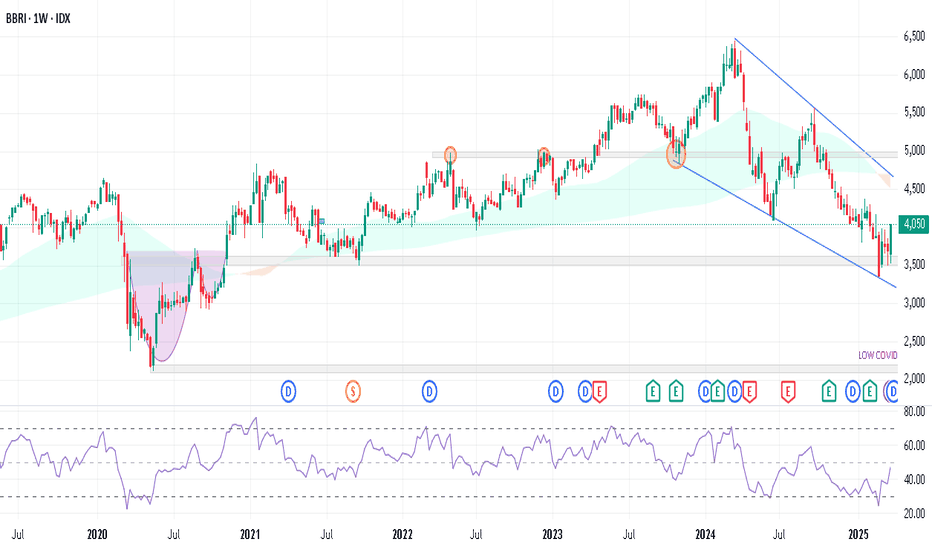The width and height of the screenshot is (932, 550).
Task: Open the dividend marker in 2021
Action: 288,391
